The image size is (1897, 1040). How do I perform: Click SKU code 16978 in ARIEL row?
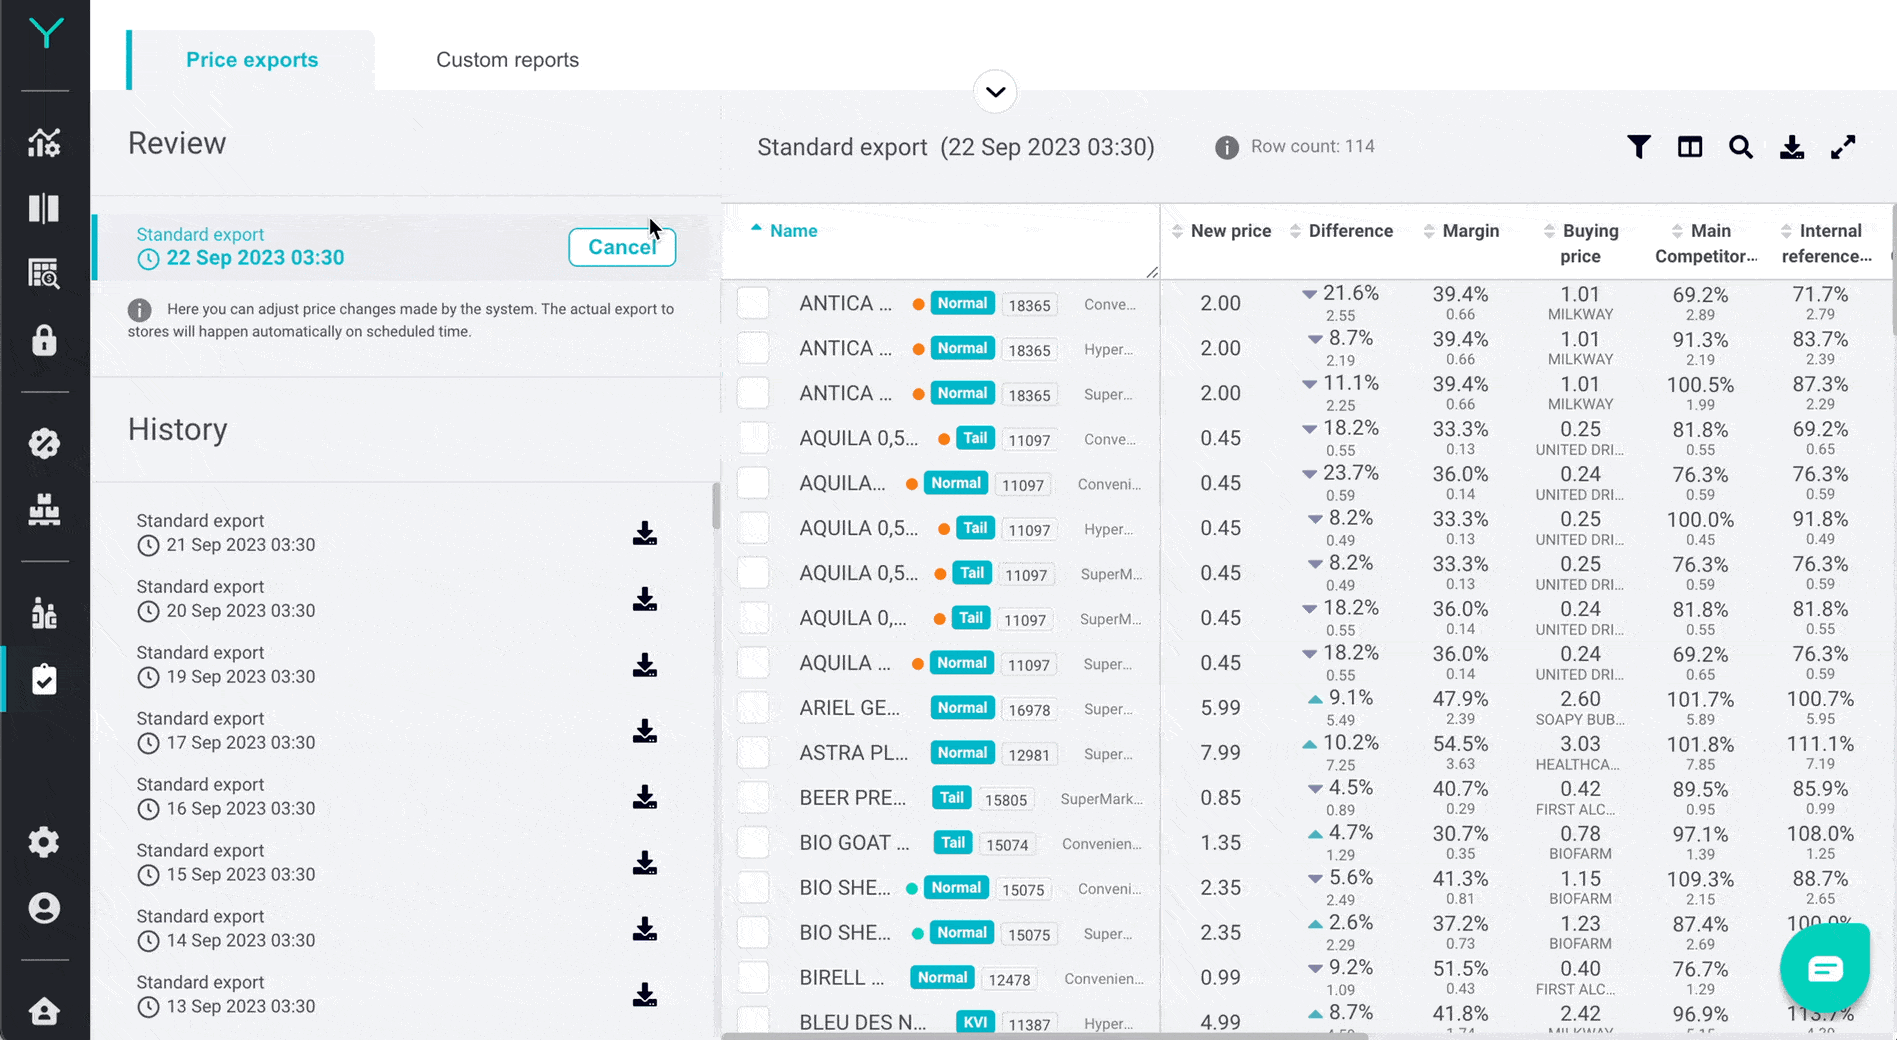tap(1029, 710)
